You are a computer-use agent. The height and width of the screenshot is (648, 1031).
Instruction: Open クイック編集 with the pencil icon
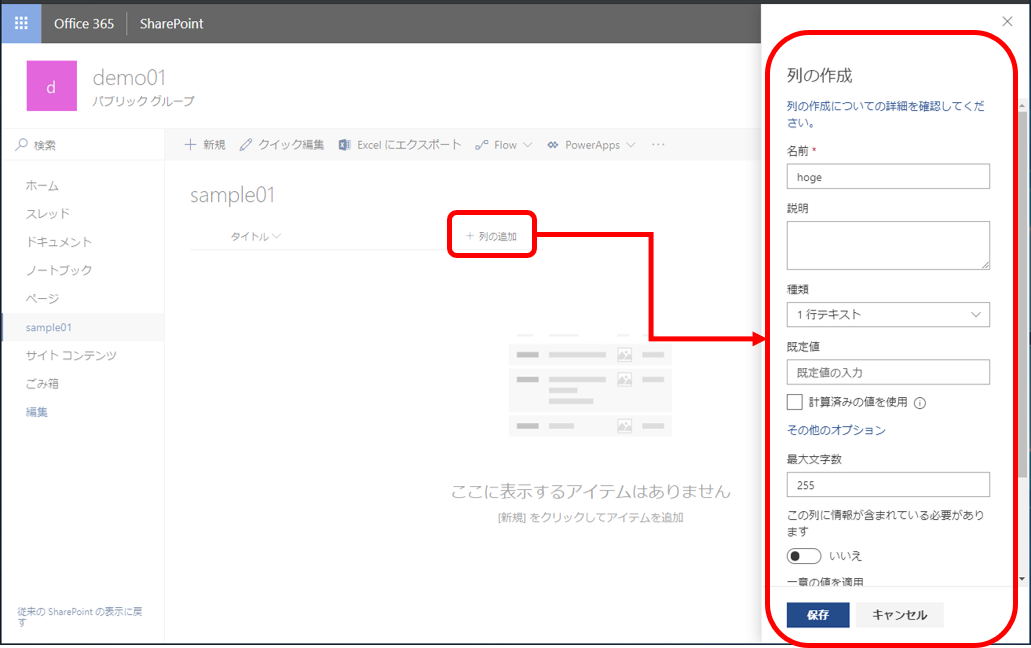coord(245,144)
